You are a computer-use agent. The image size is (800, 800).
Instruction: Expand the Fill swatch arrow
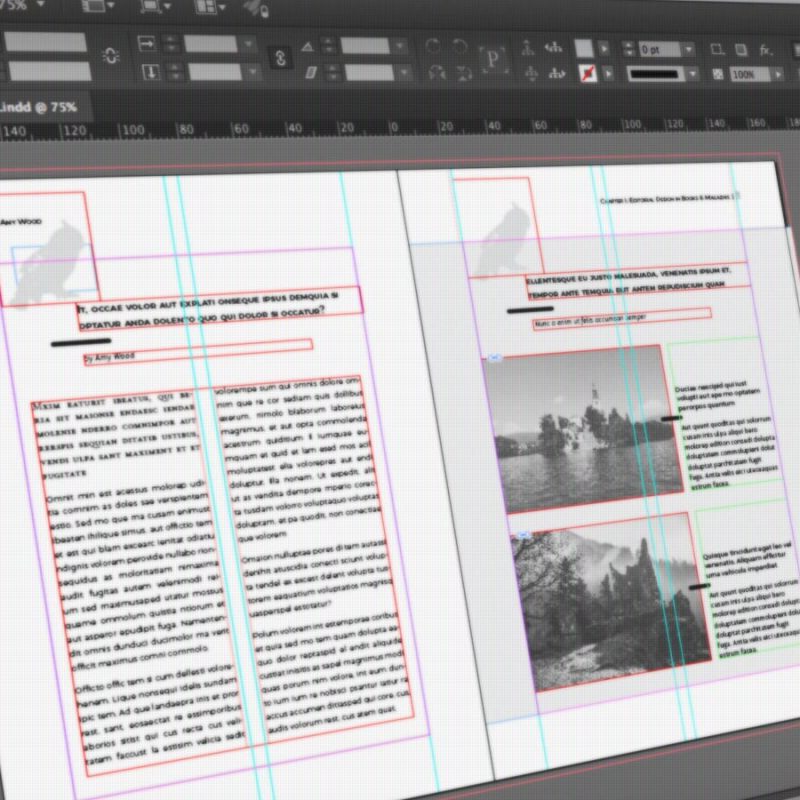click(604, 49)
